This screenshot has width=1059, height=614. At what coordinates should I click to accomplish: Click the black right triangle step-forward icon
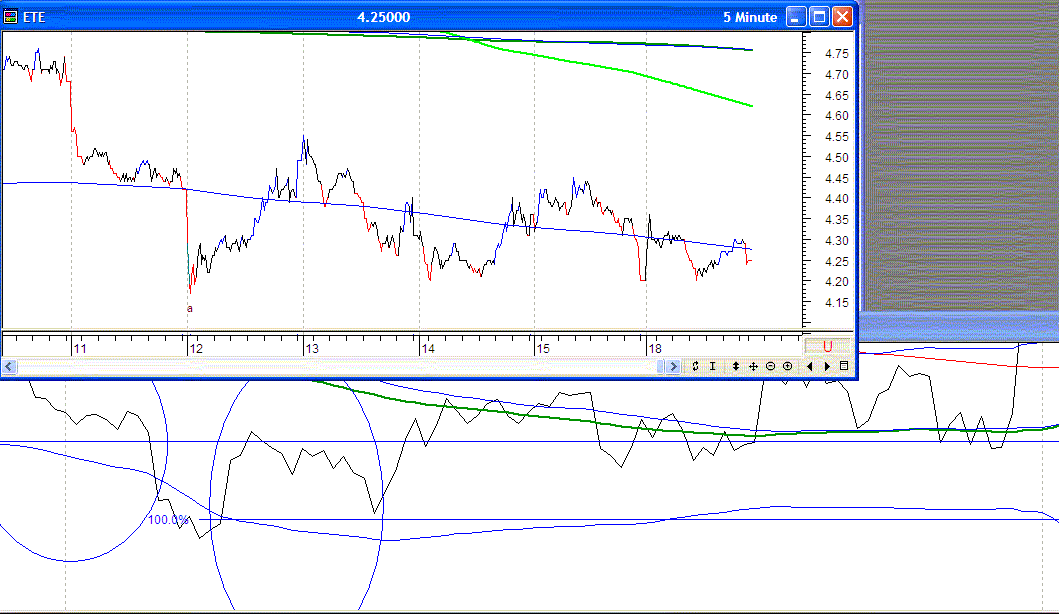click(x=827, y=366)
